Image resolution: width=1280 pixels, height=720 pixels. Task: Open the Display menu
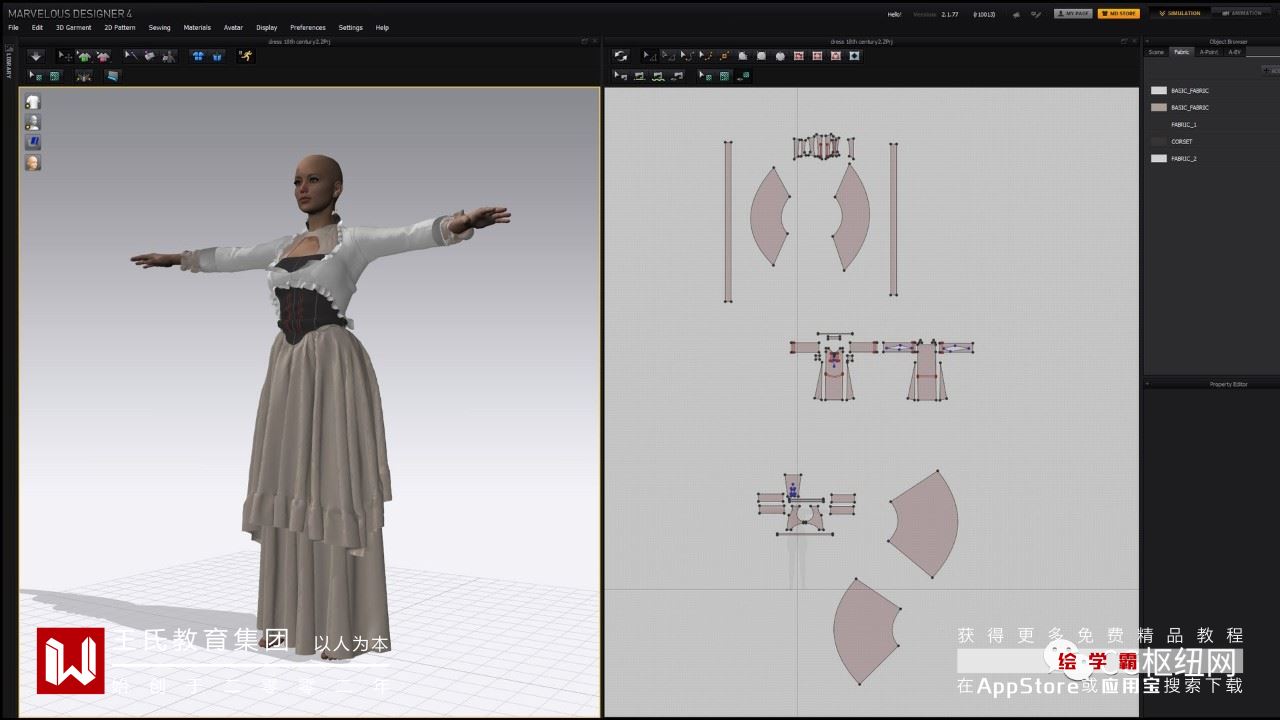267,28
